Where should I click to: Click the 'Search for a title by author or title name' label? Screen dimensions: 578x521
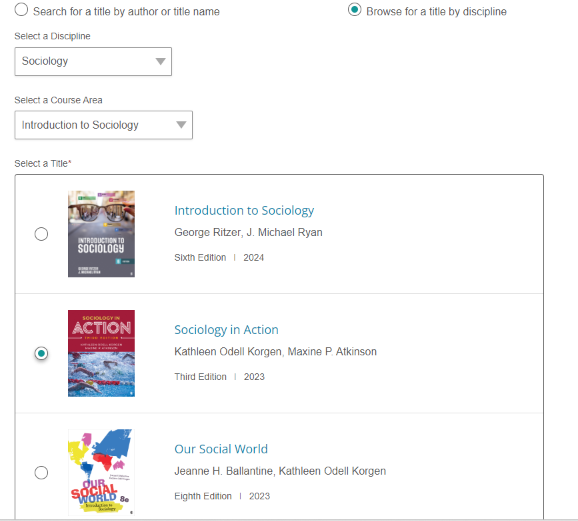point(126,12)
